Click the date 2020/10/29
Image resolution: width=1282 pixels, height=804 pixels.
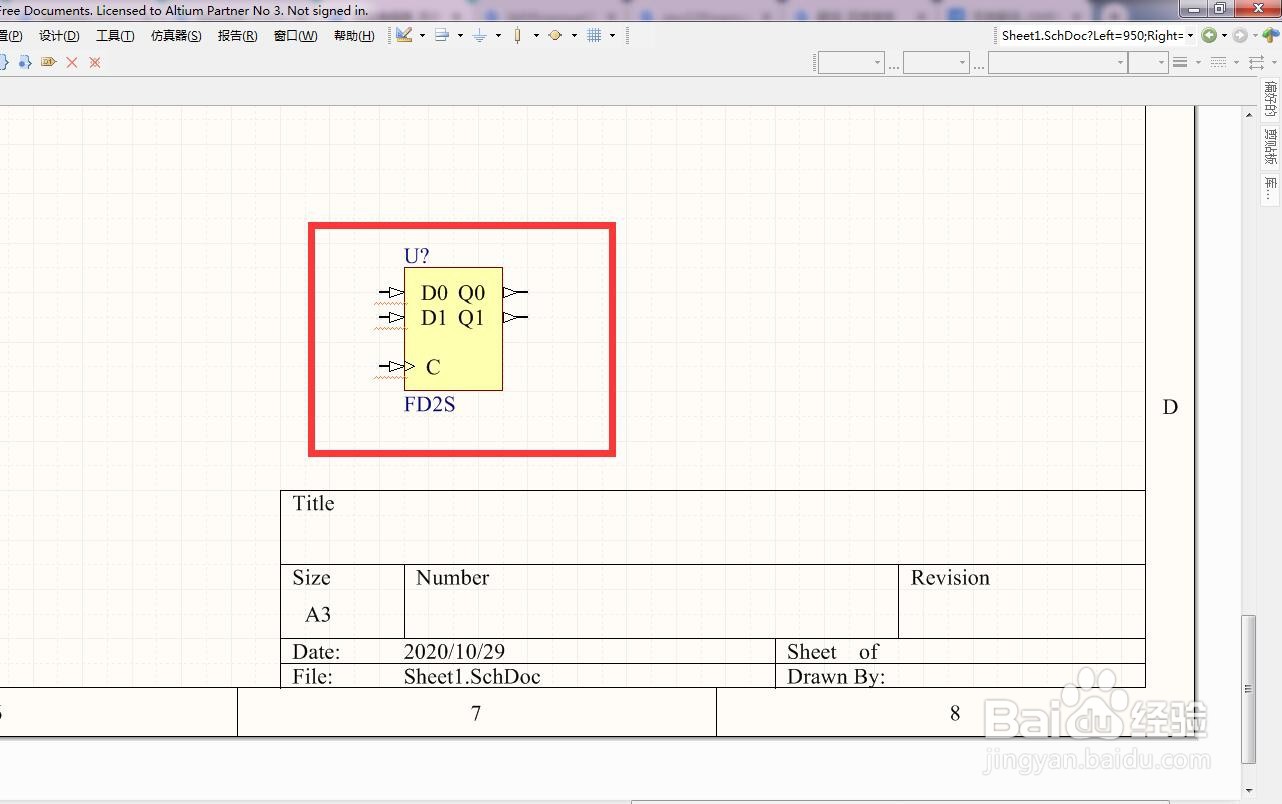tap(454, 652)
